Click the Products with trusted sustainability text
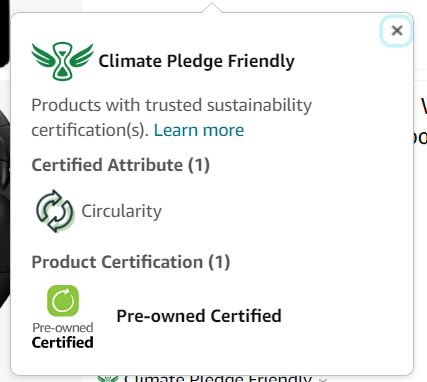 click(172, 105)
